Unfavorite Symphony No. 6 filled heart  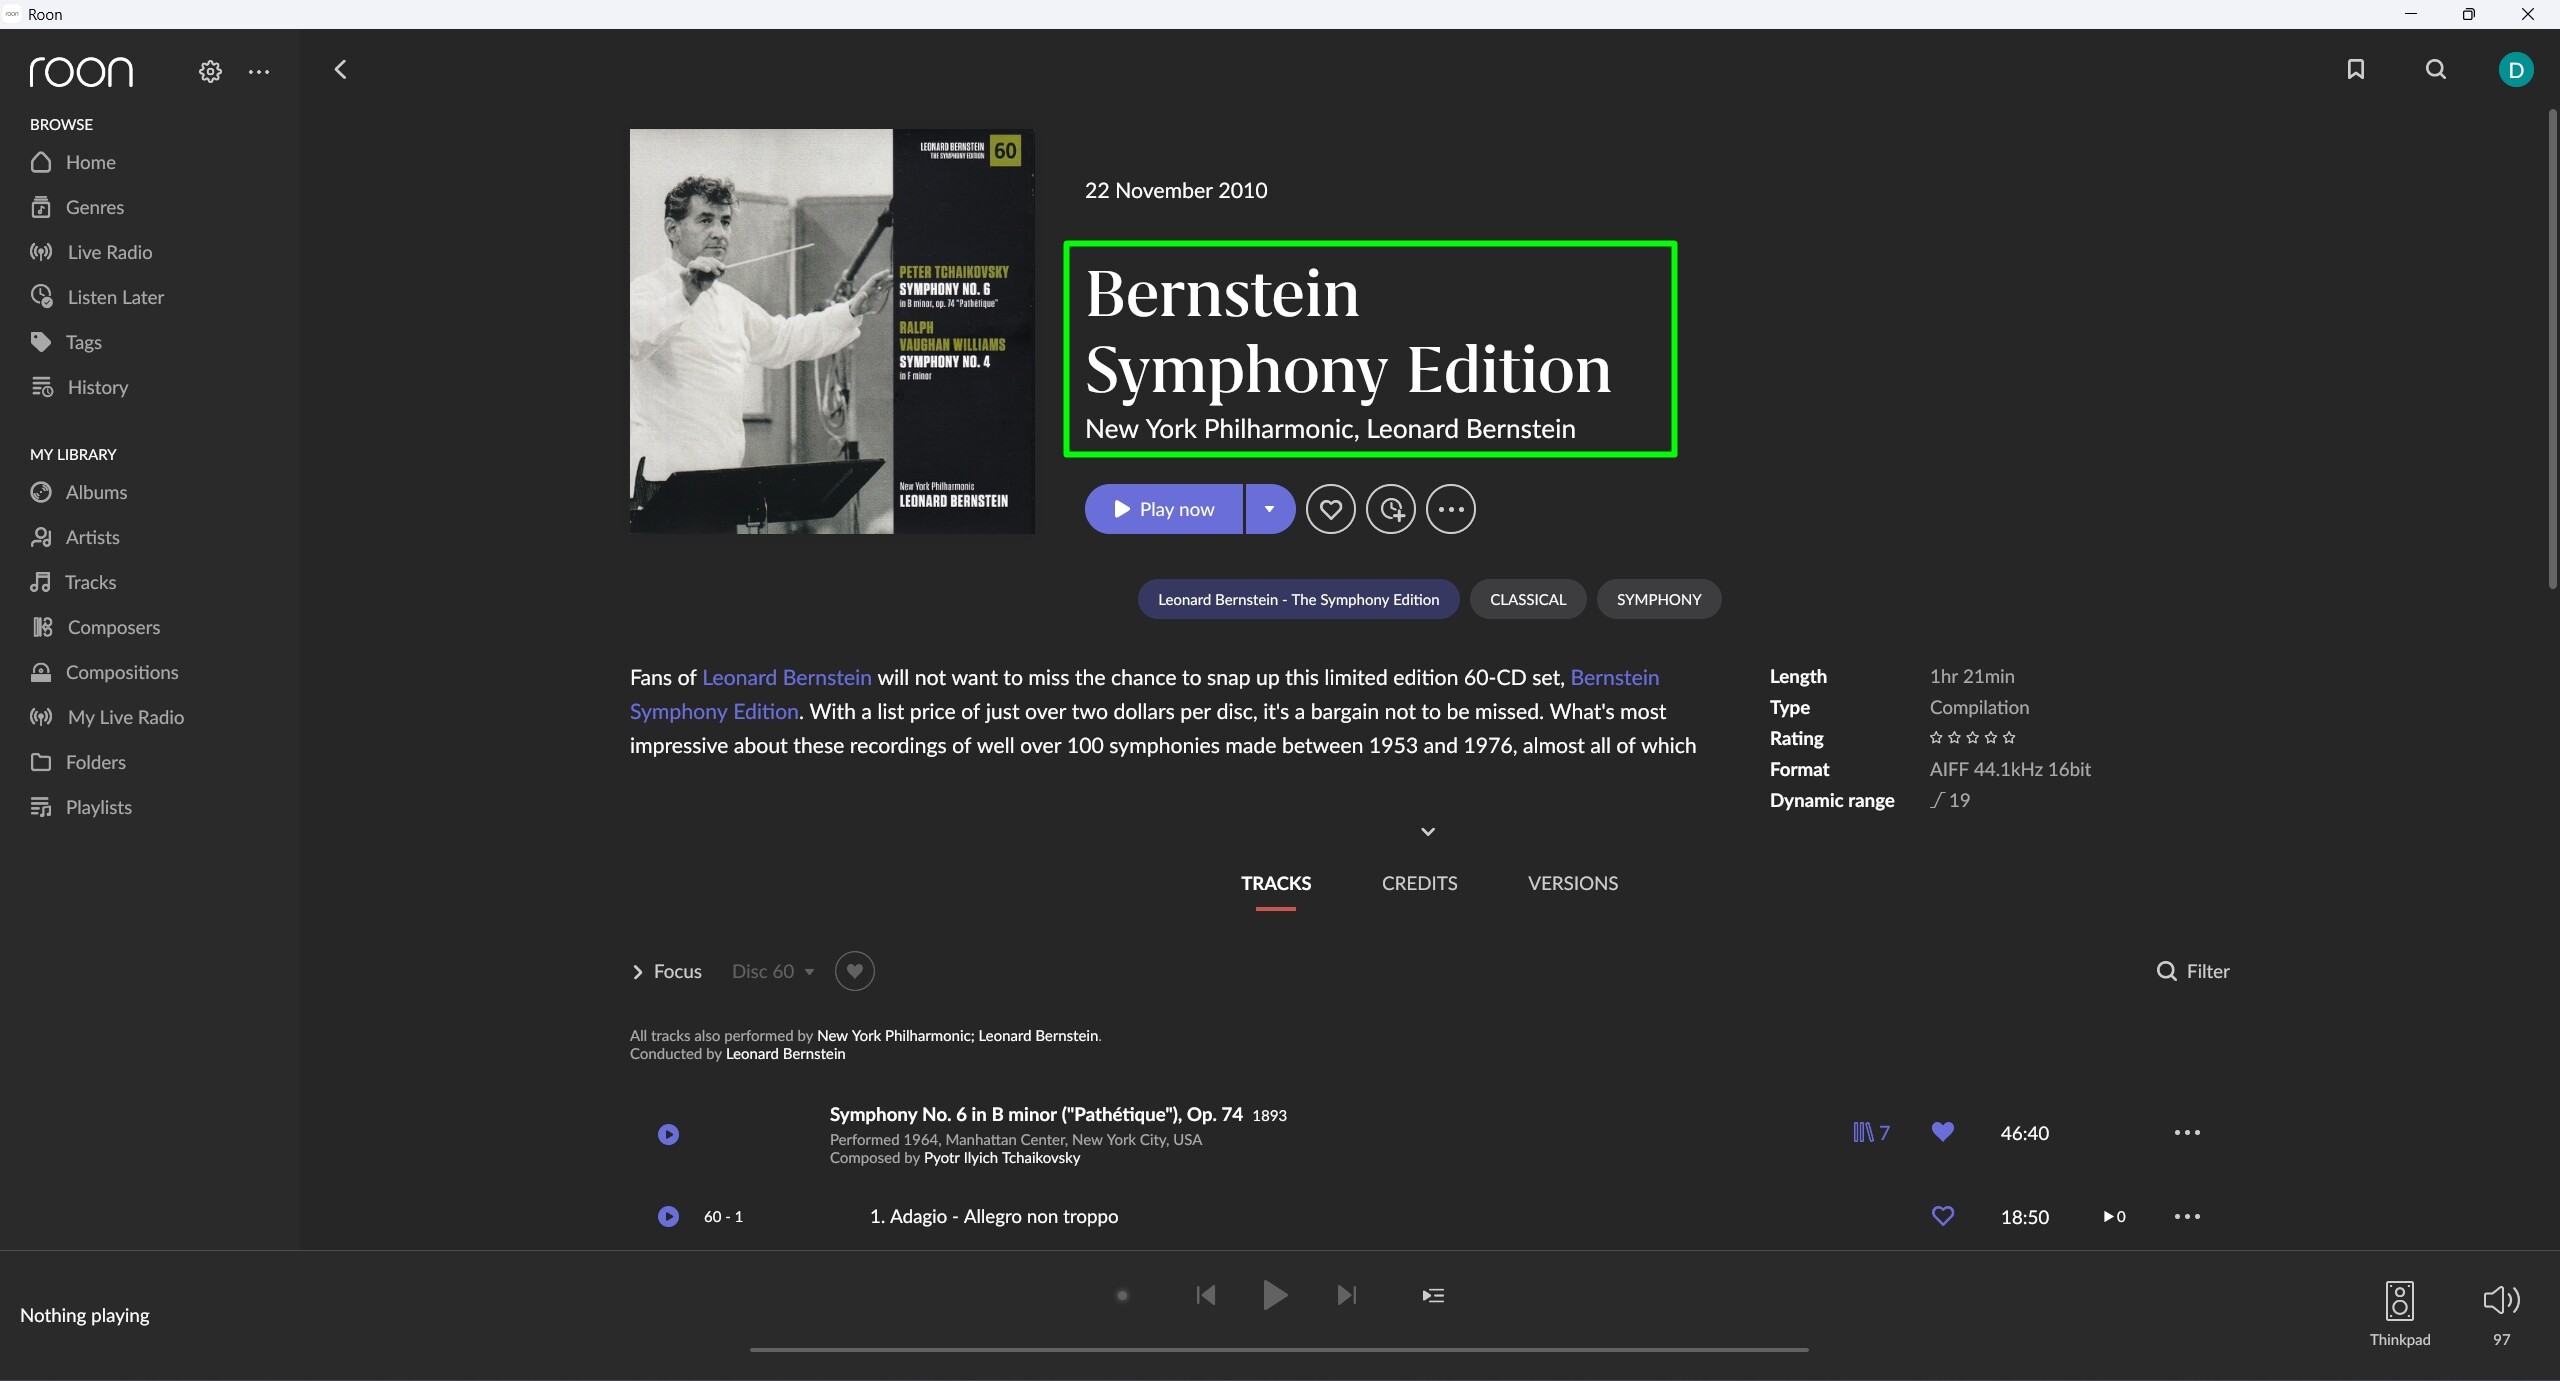pos(1942,1132)
